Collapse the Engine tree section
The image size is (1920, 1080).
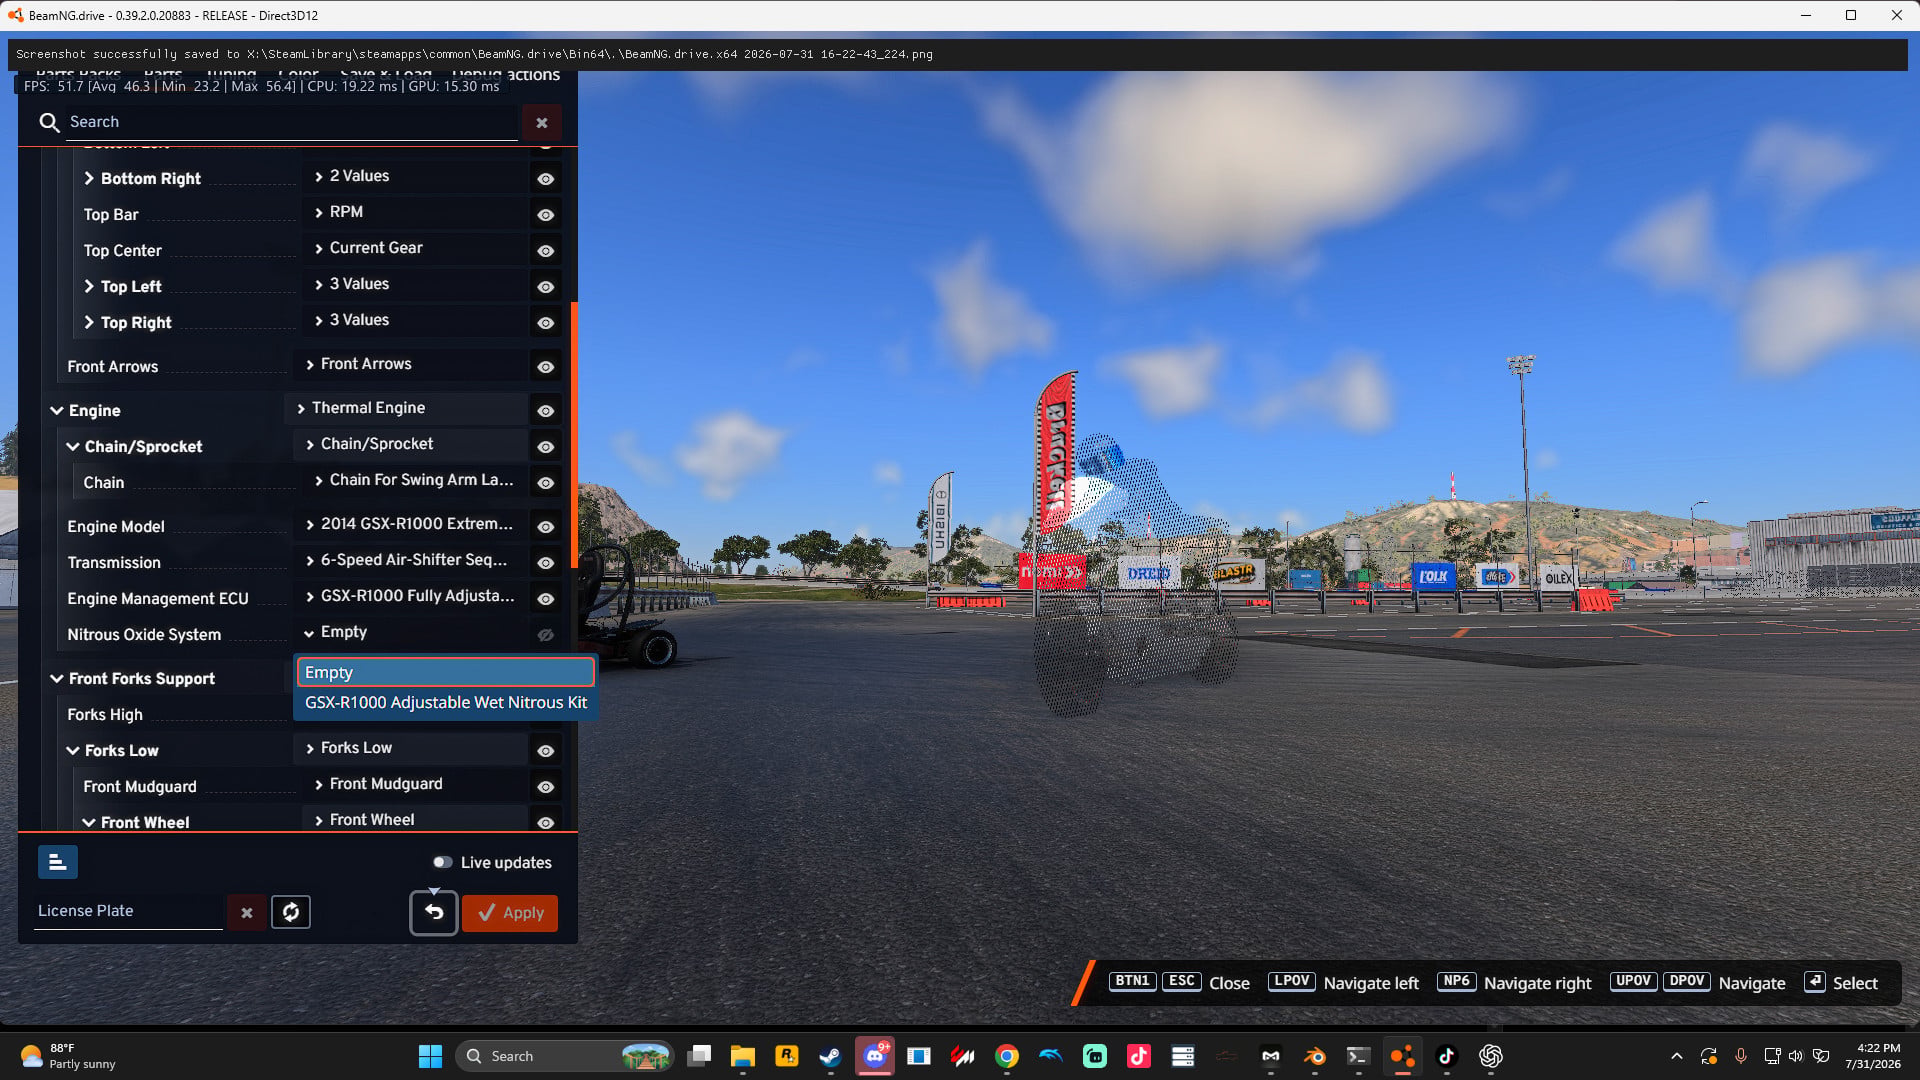[x=57, y=411]
